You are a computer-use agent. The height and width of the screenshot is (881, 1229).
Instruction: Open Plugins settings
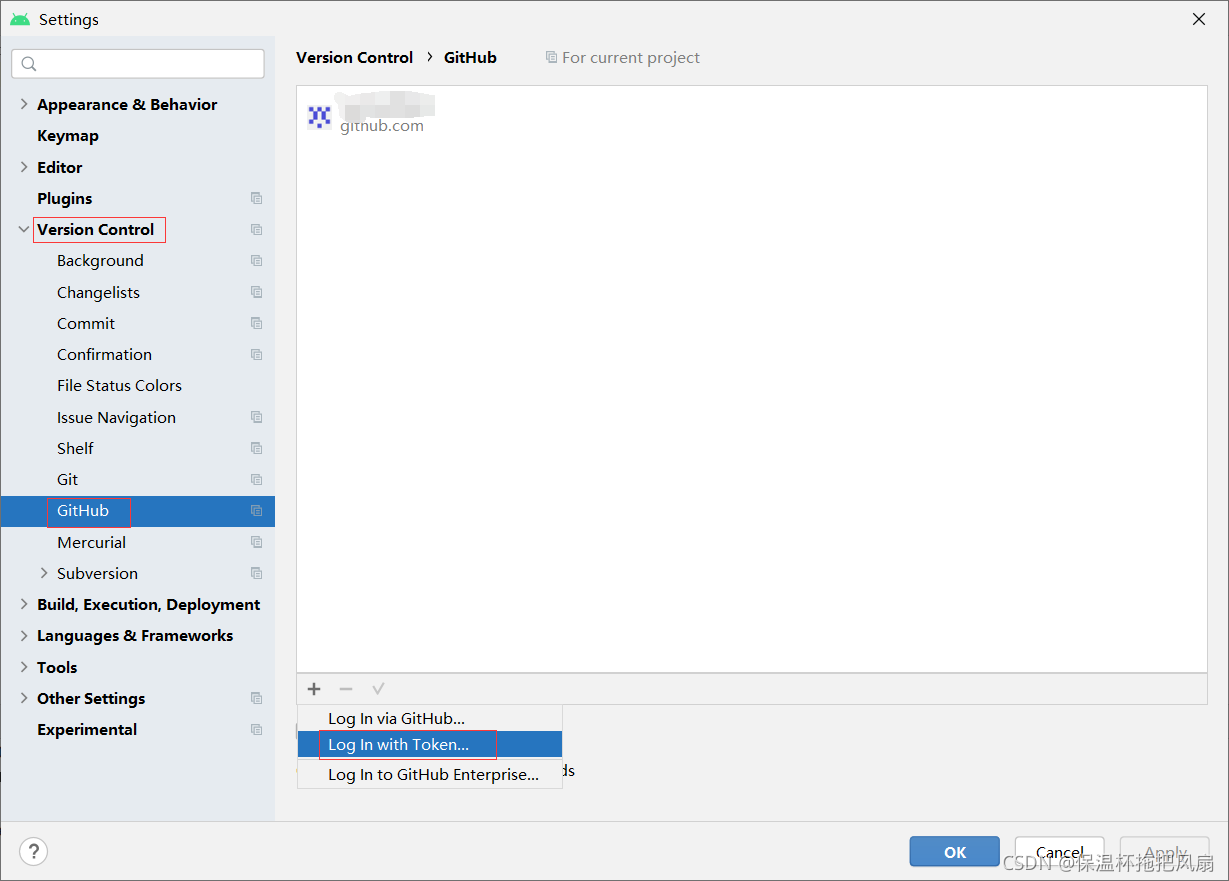click(x=65, y=198)
